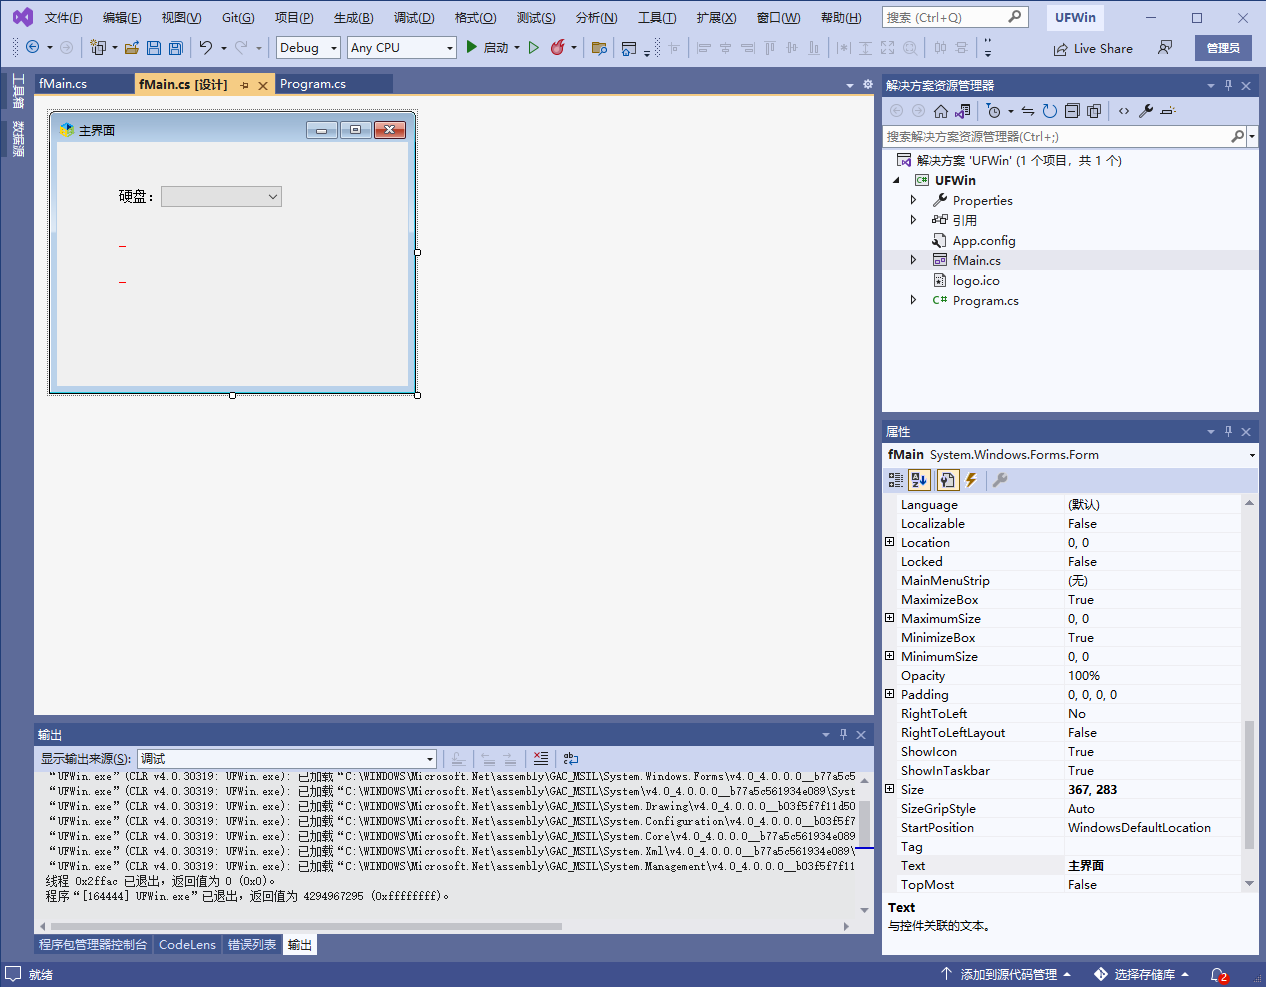Image resolution: width=1266 pixels, height=987 pixels.
Task: Clear all output with the red X list icon
Action: click(541, 759)
